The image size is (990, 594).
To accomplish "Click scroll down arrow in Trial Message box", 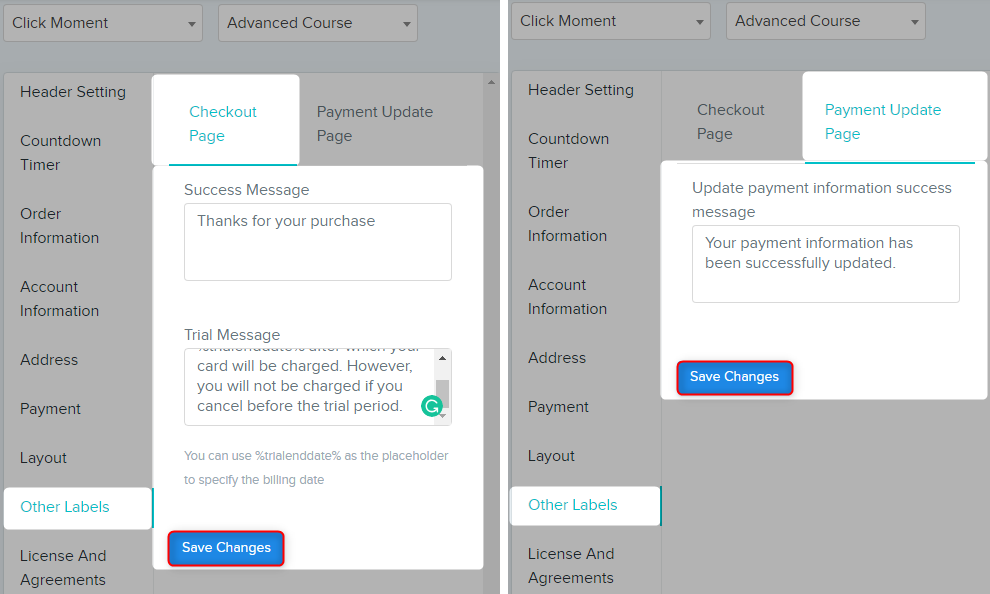I will [x=443, y=415].
